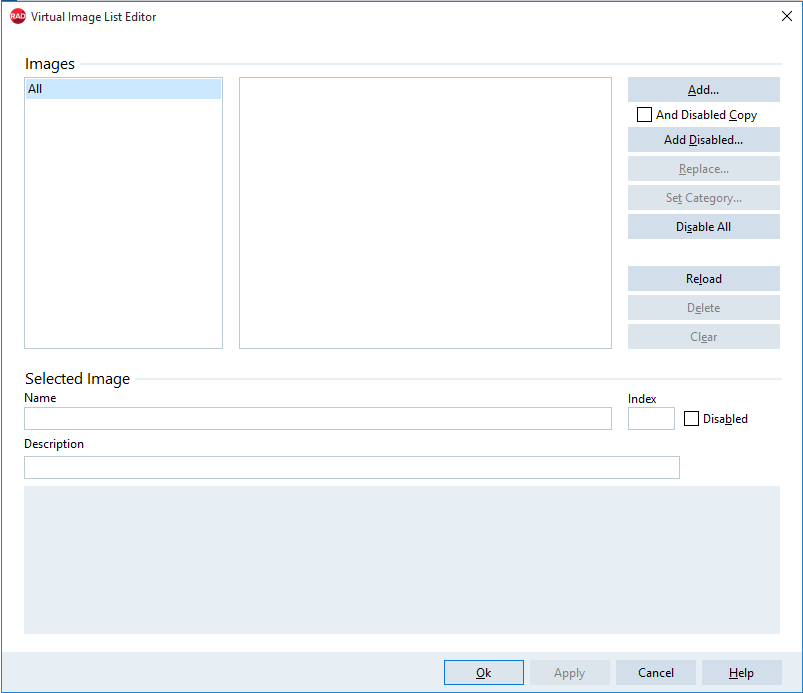Click the RAD Studio icon in title bar
The height and width of the screenshot is (693, 803).
point(17,16)
